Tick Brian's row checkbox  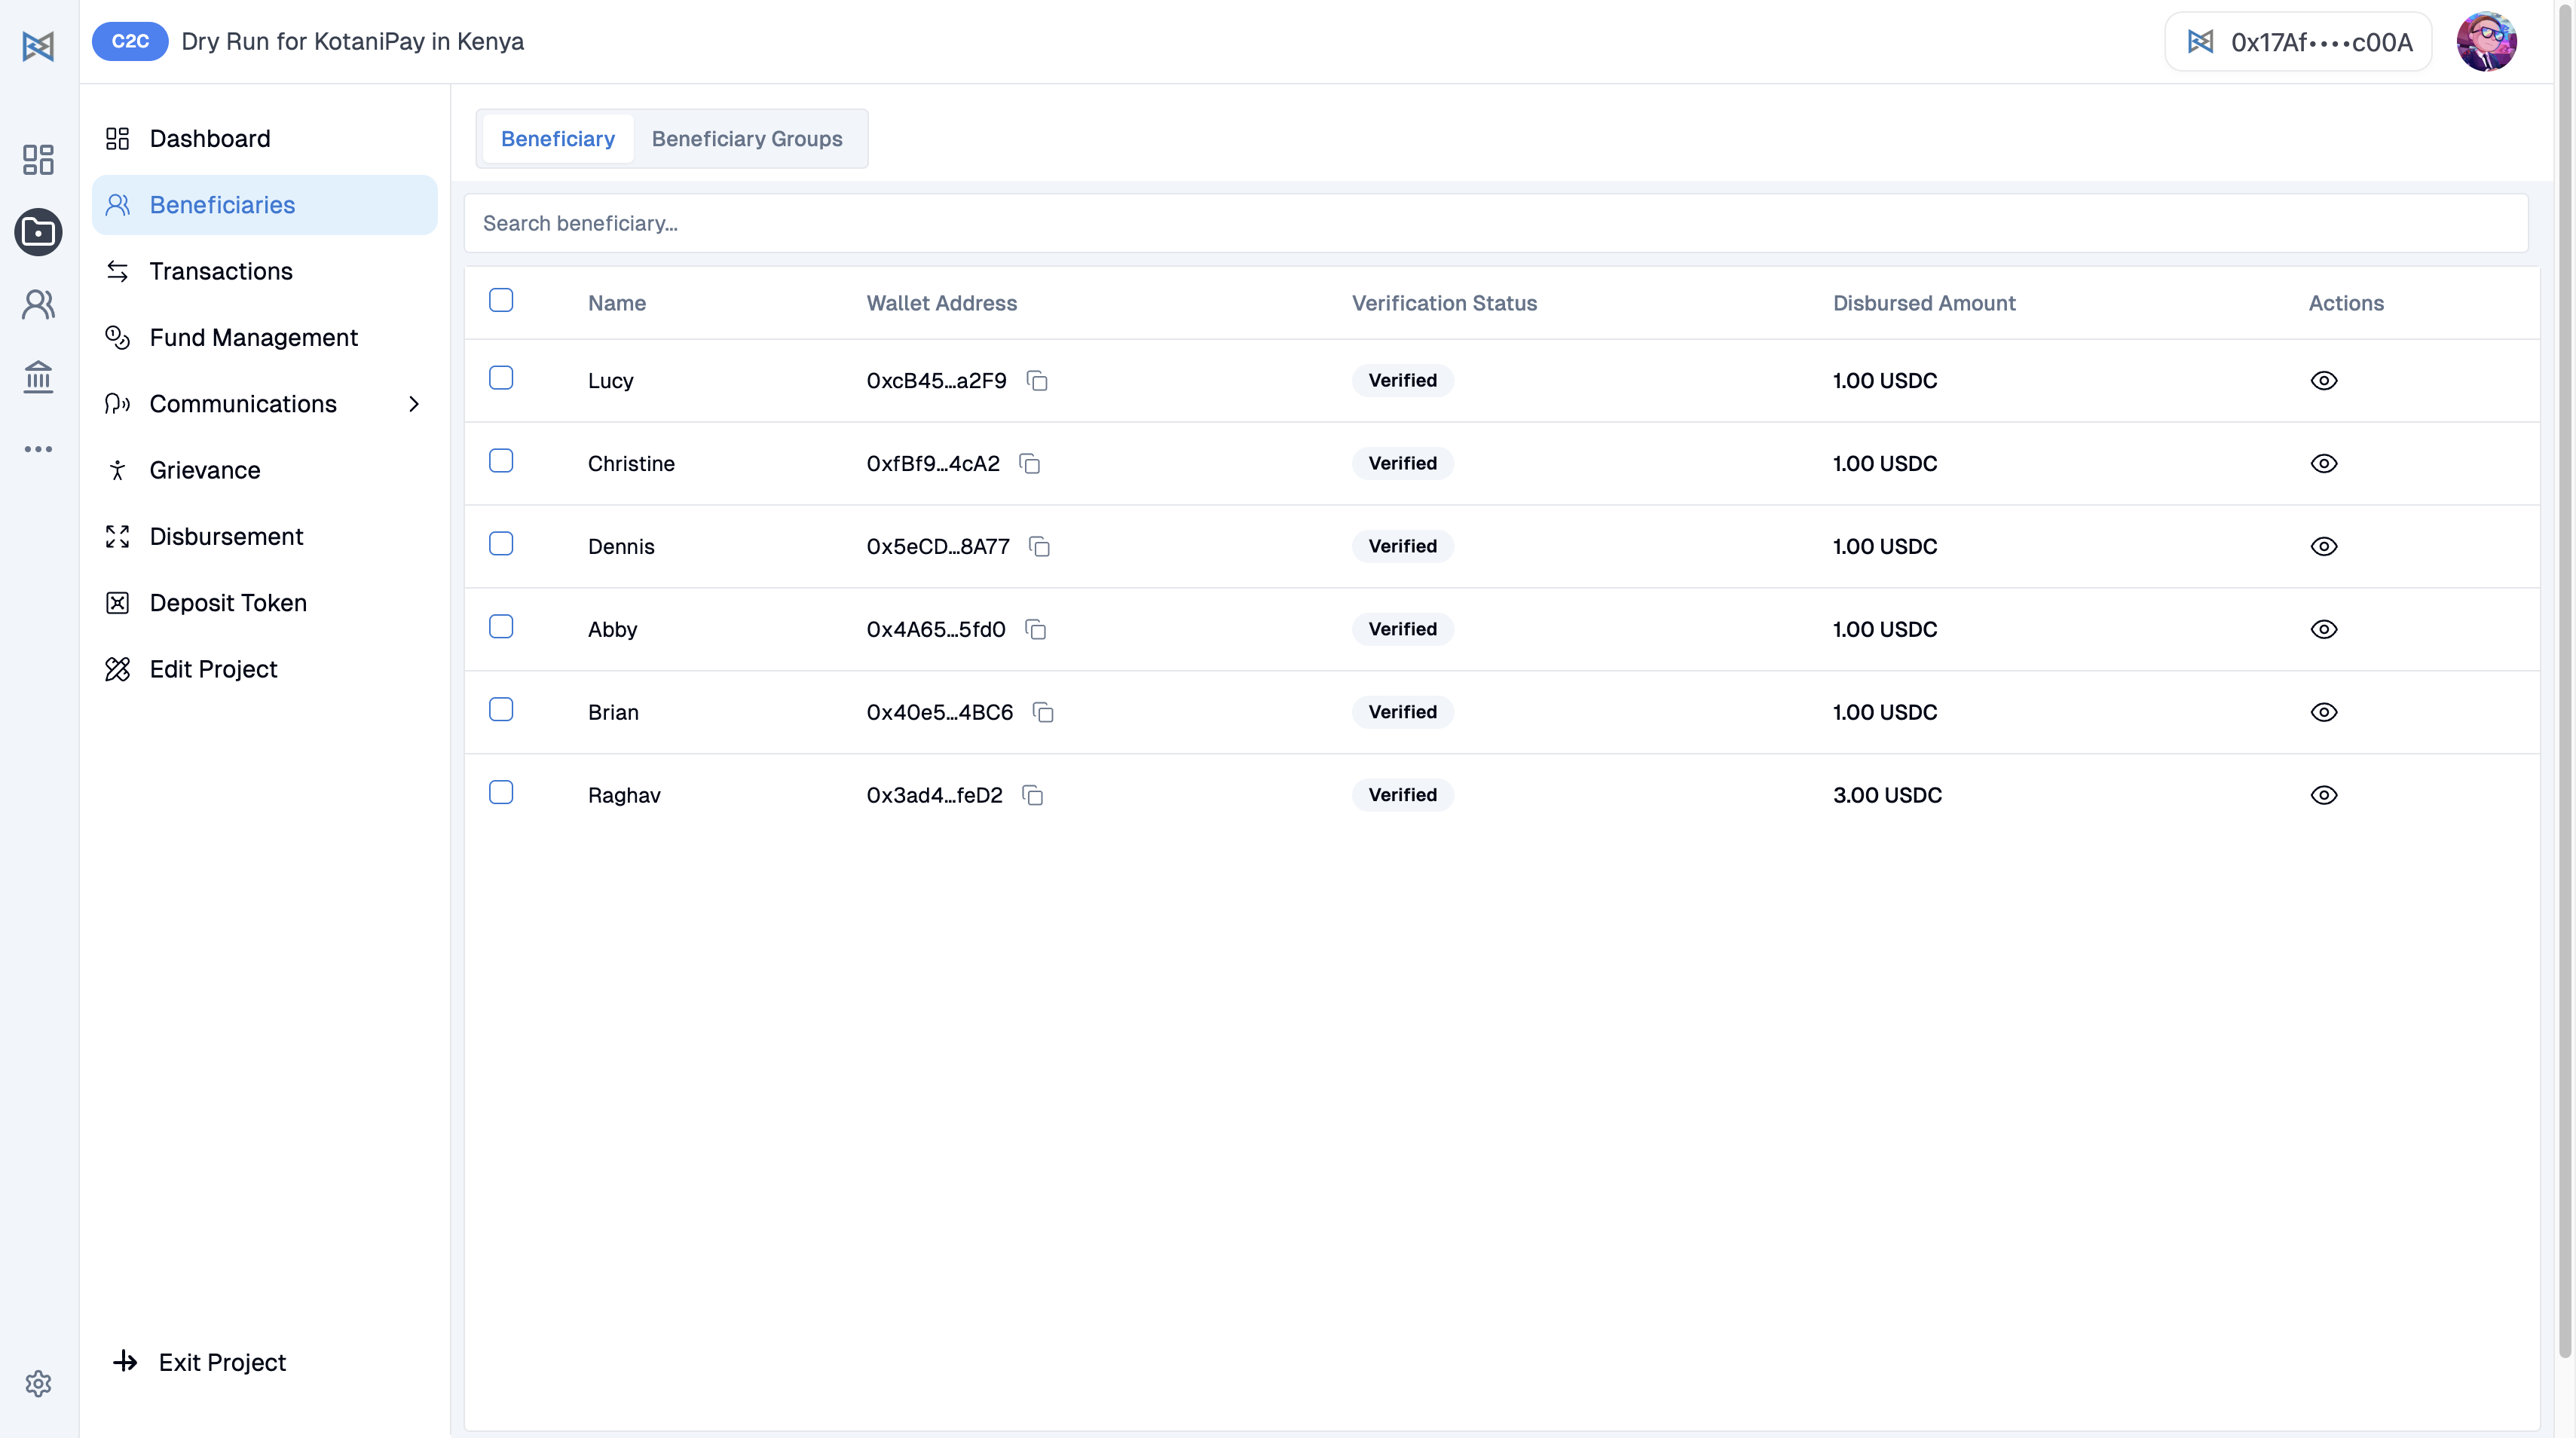click(501, 710)
